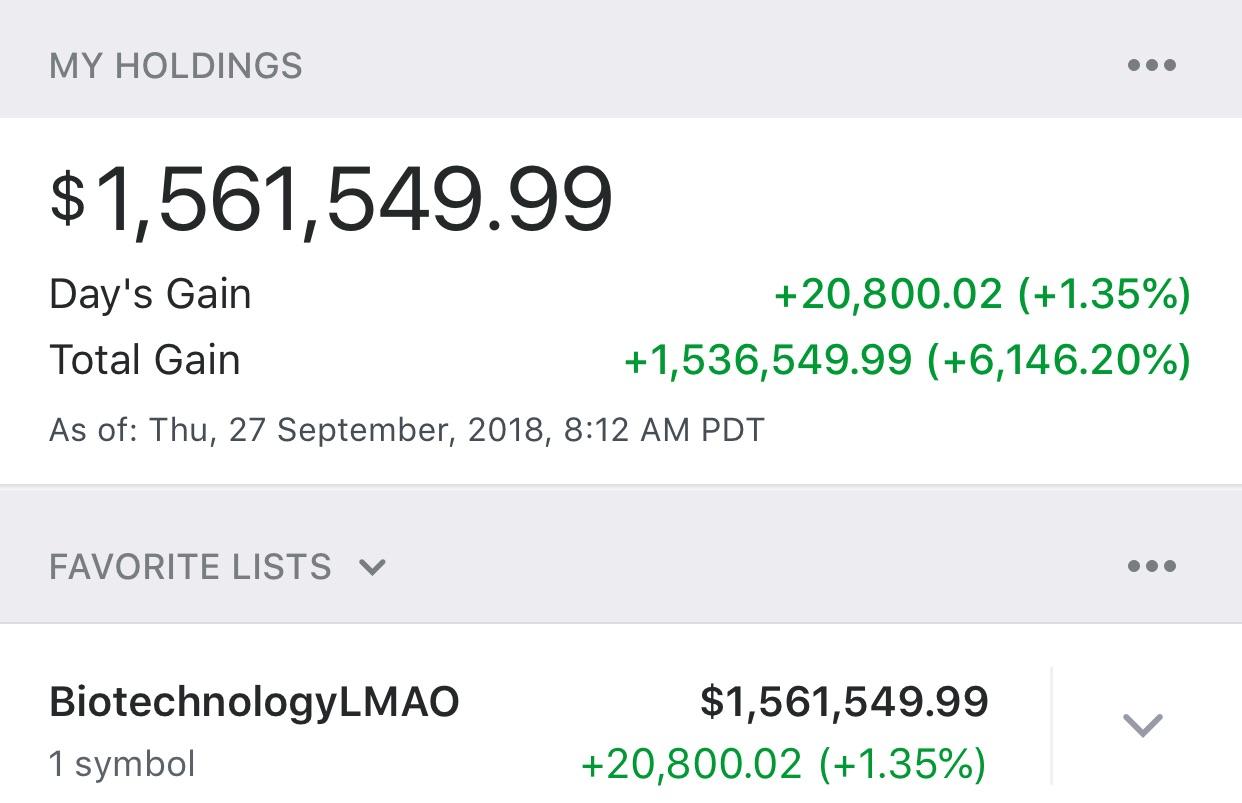Toggle the Day's Gain display
This screenshot has width=1242, height=803.
click(x=150, y=294)
